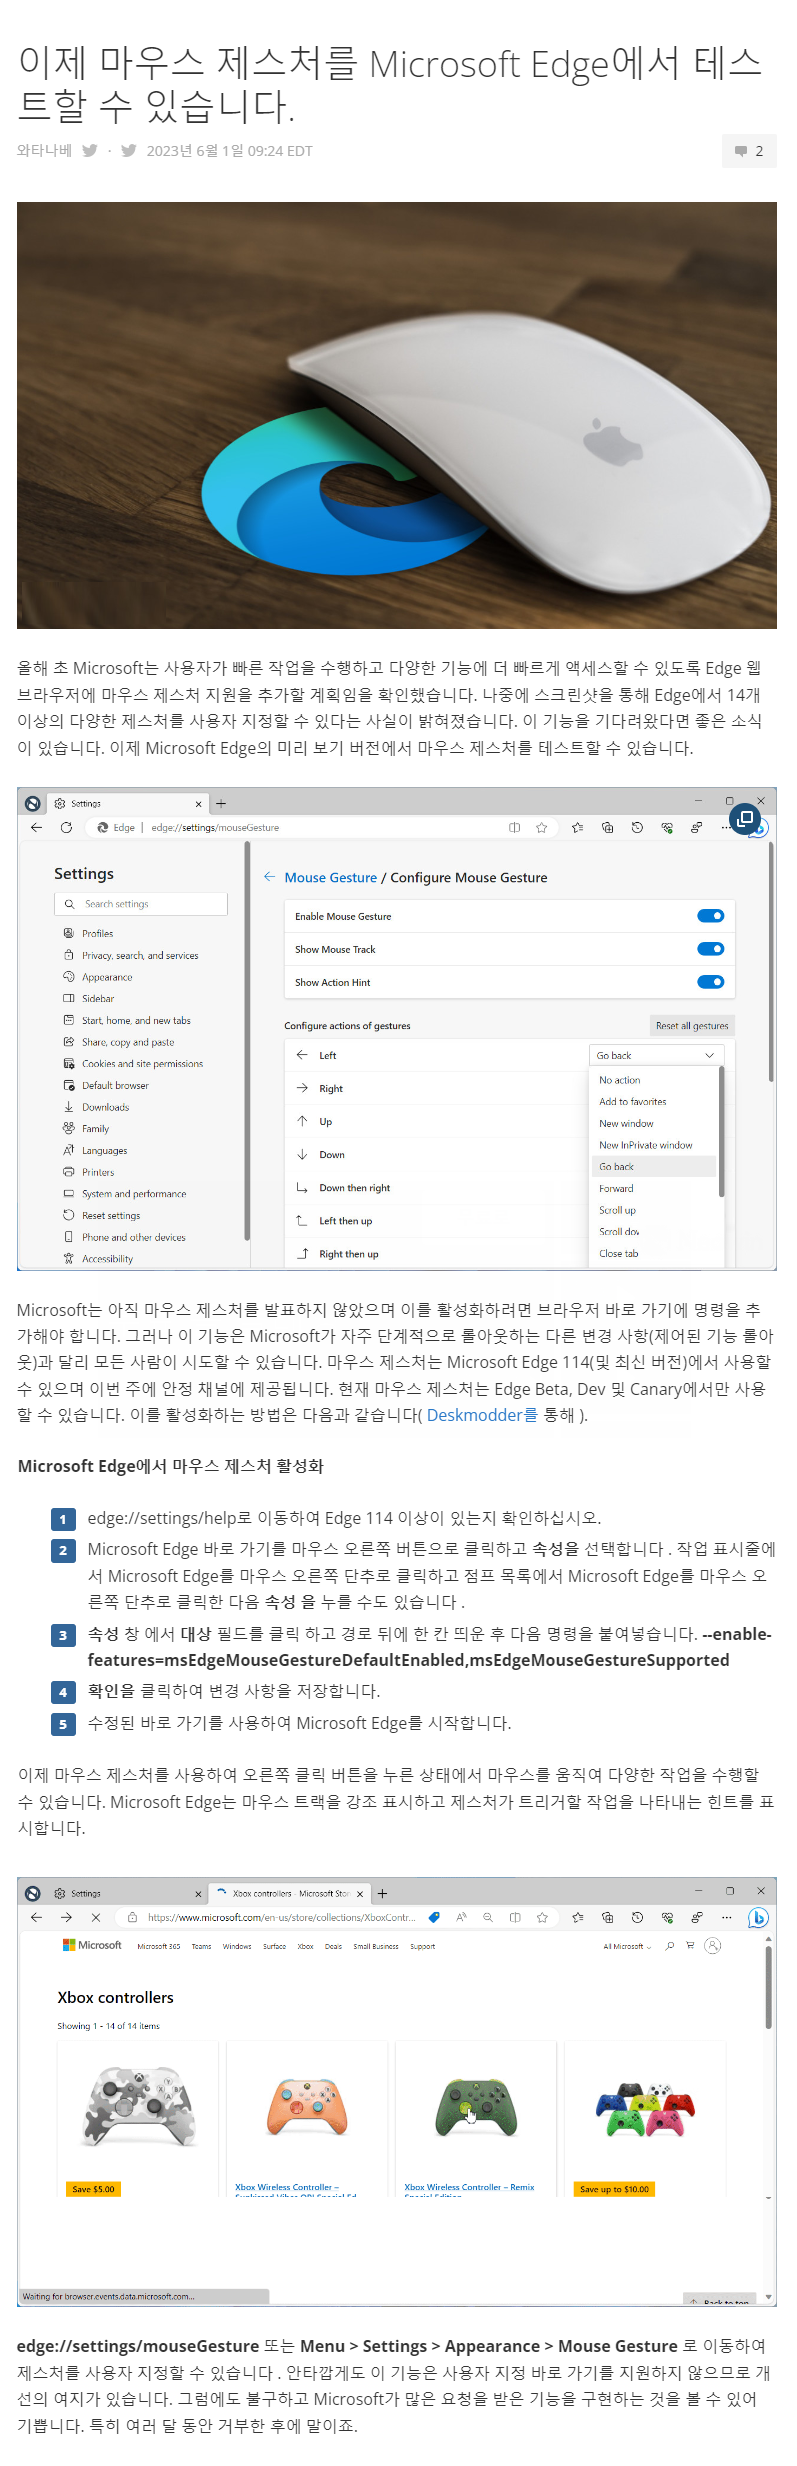The height and width of the screenshot is (2466, 797).
Task: Select No action in gesture dropdown list
Action: coord(620,1080)
